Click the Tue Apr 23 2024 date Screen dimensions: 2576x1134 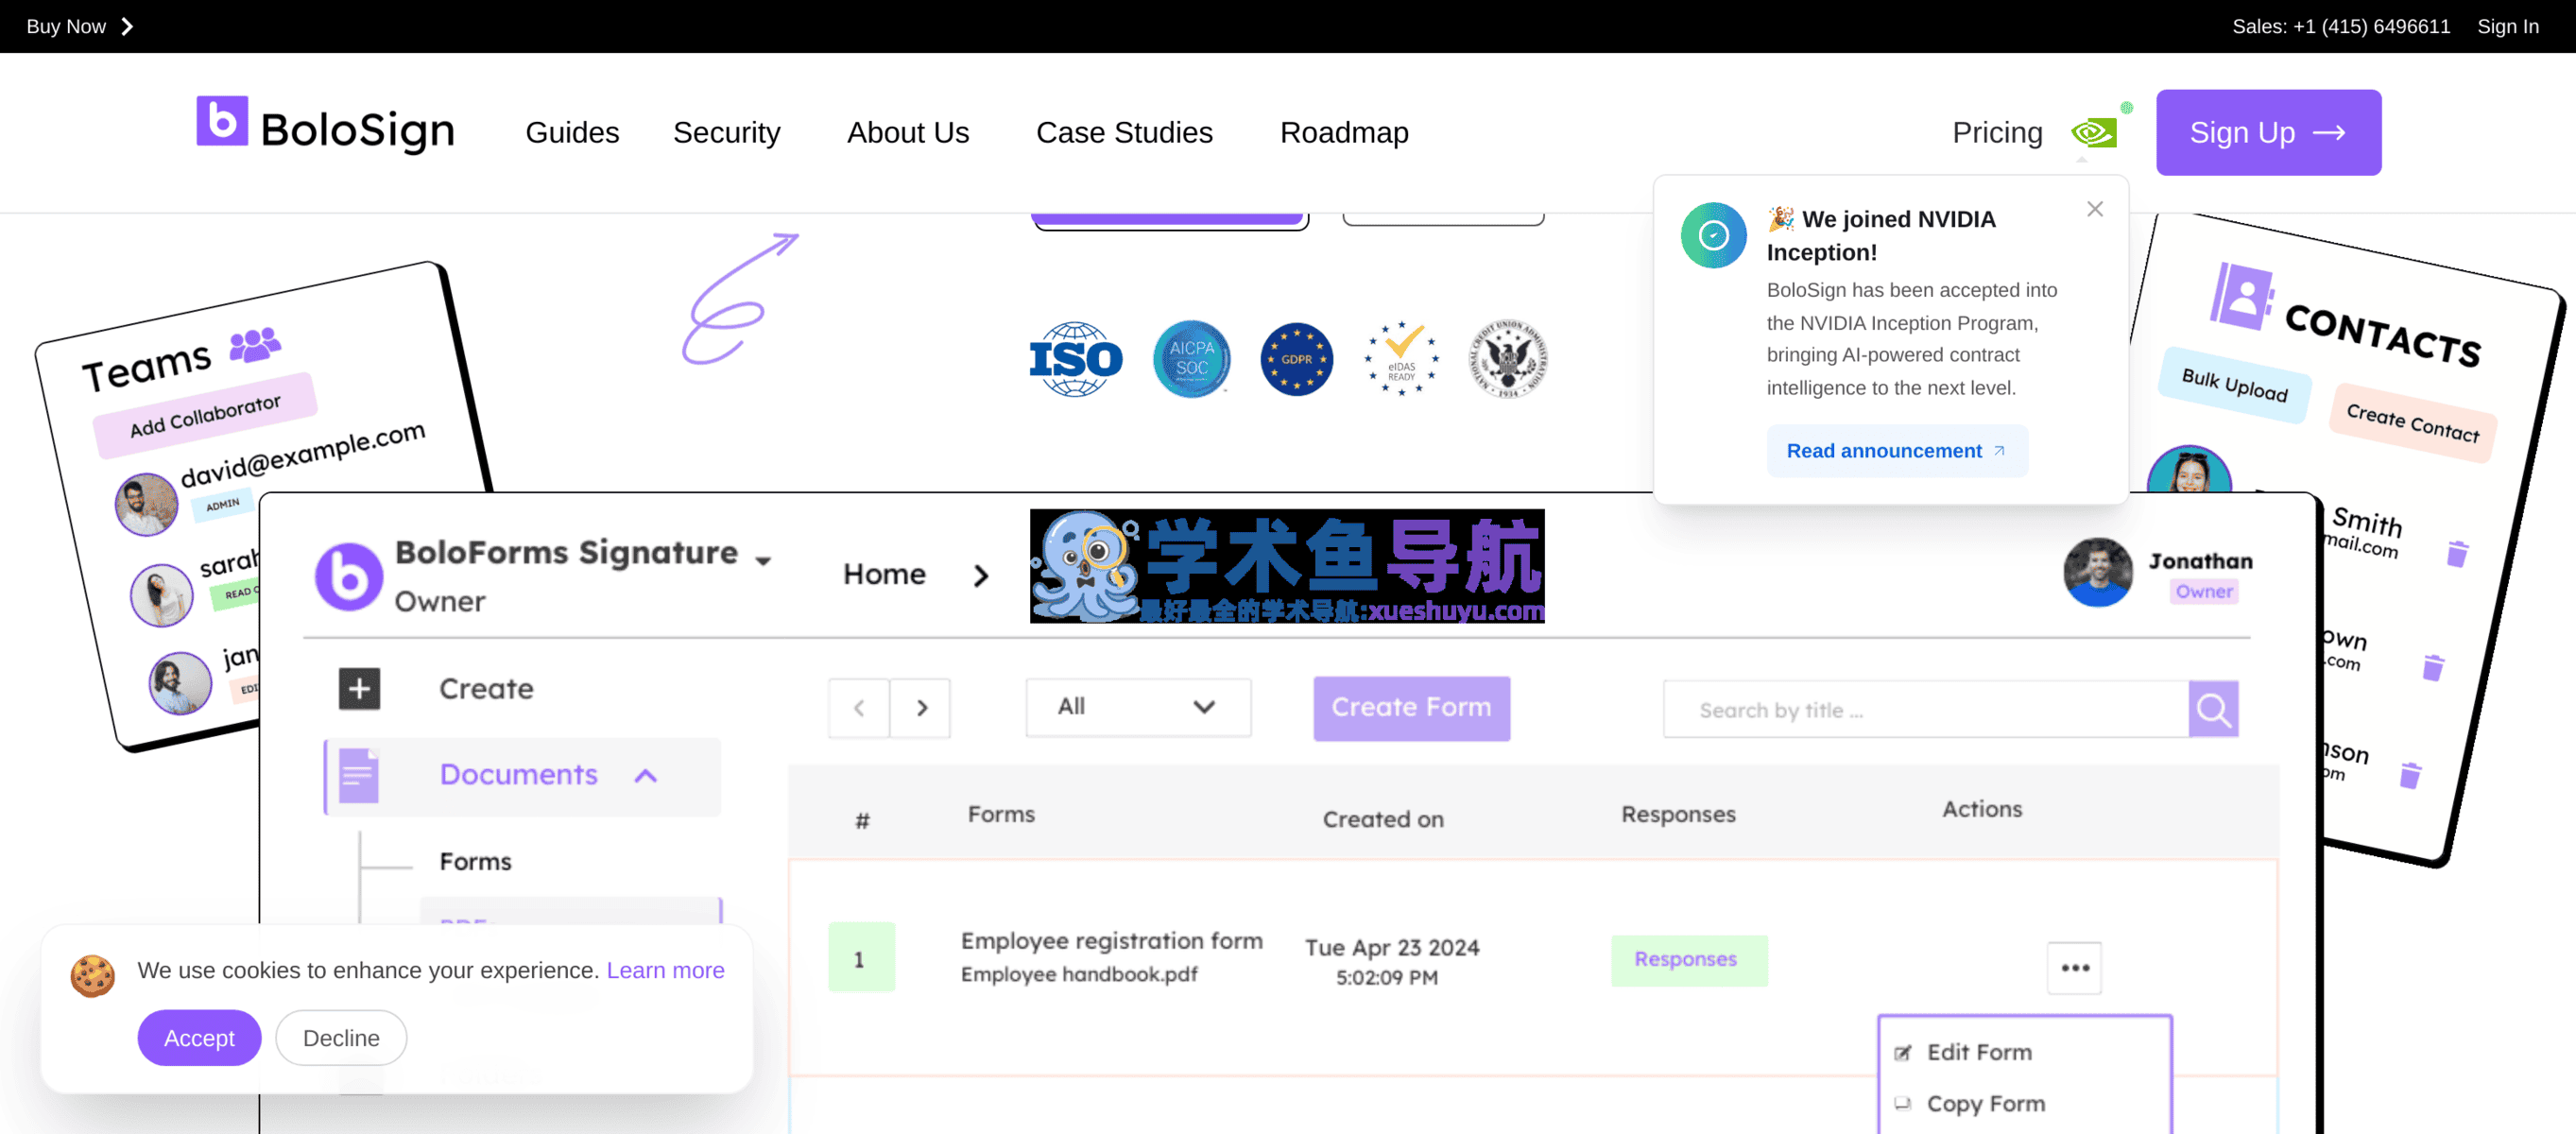click(1392, 947)
